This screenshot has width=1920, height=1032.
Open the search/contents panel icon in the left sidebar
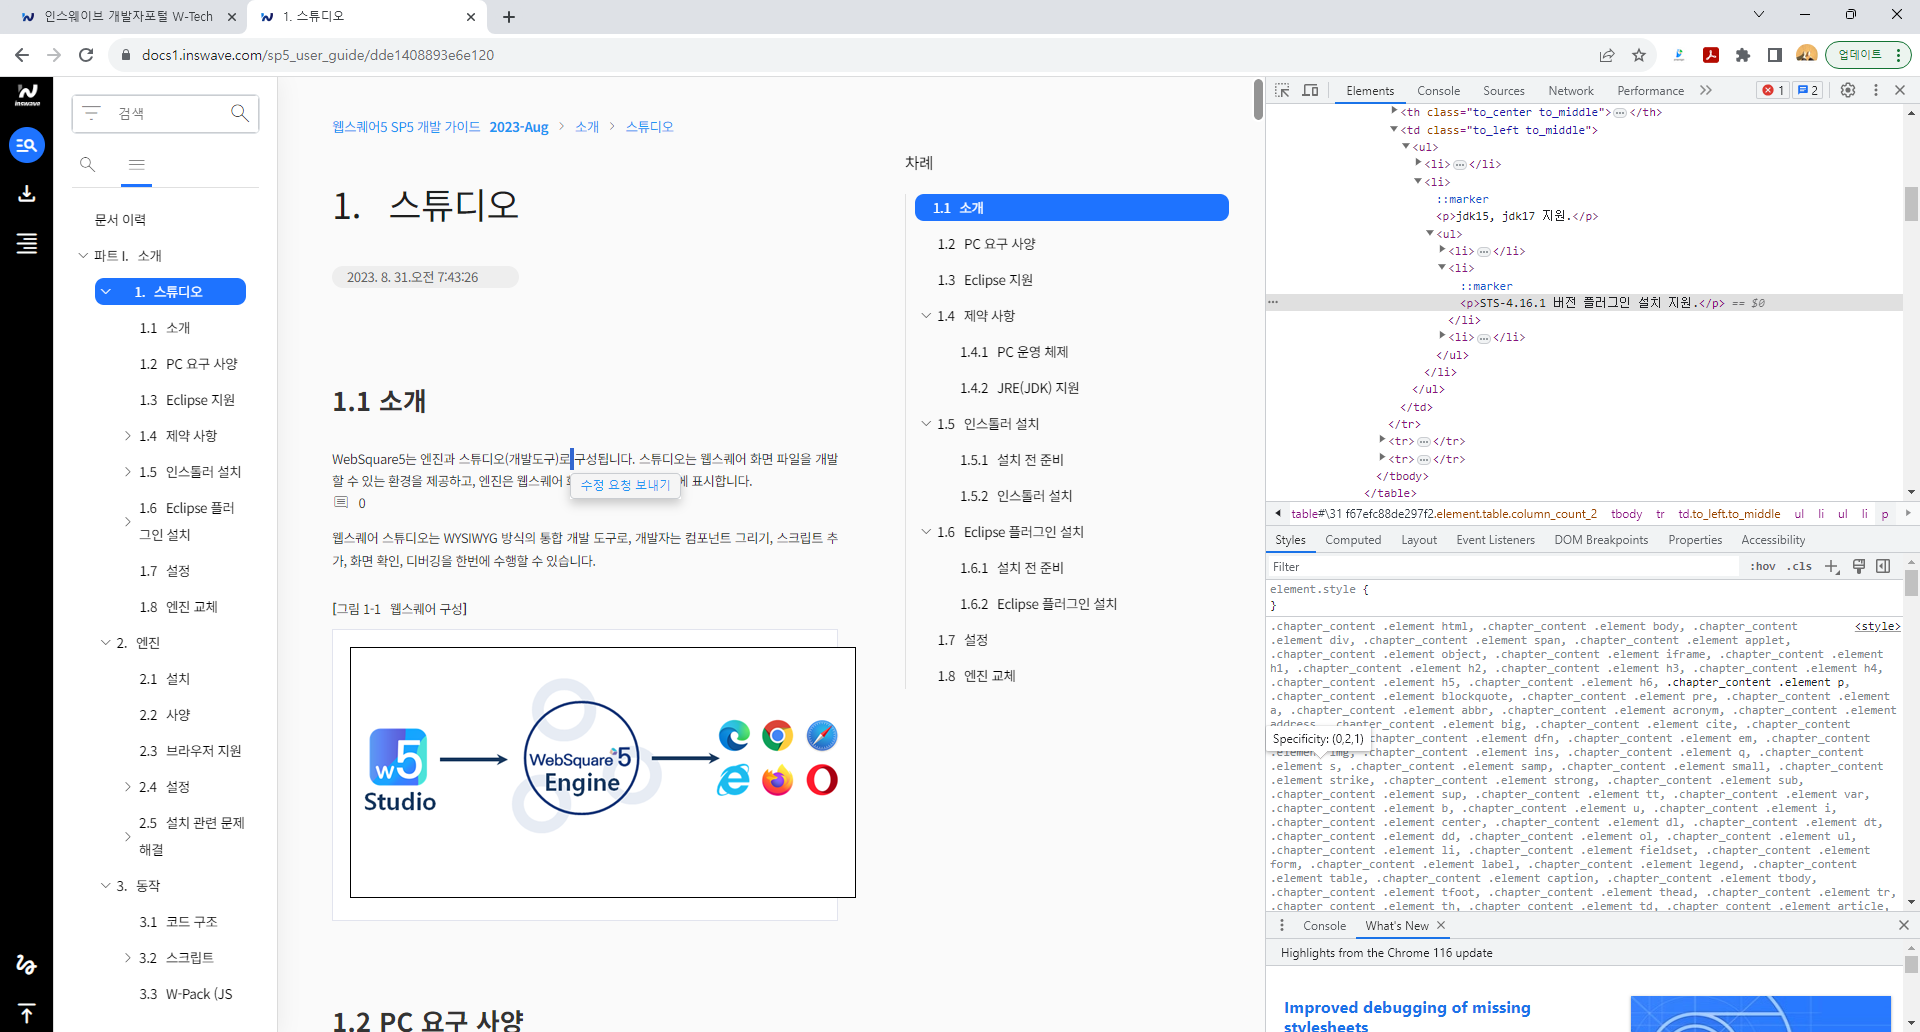coord(27,145)
